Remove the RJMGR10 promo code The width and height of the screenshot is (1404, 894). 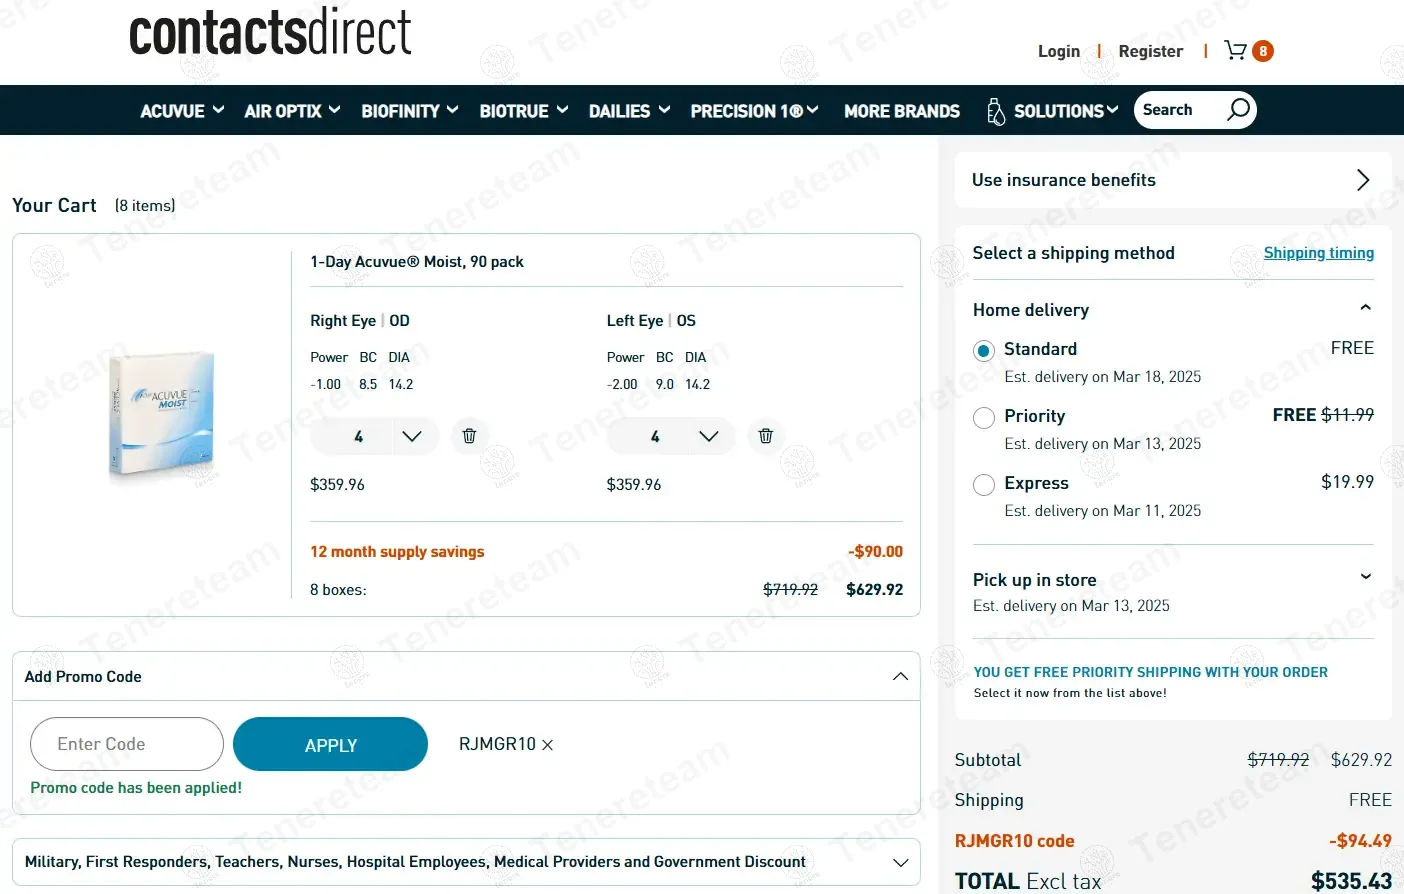pos(548,745)
